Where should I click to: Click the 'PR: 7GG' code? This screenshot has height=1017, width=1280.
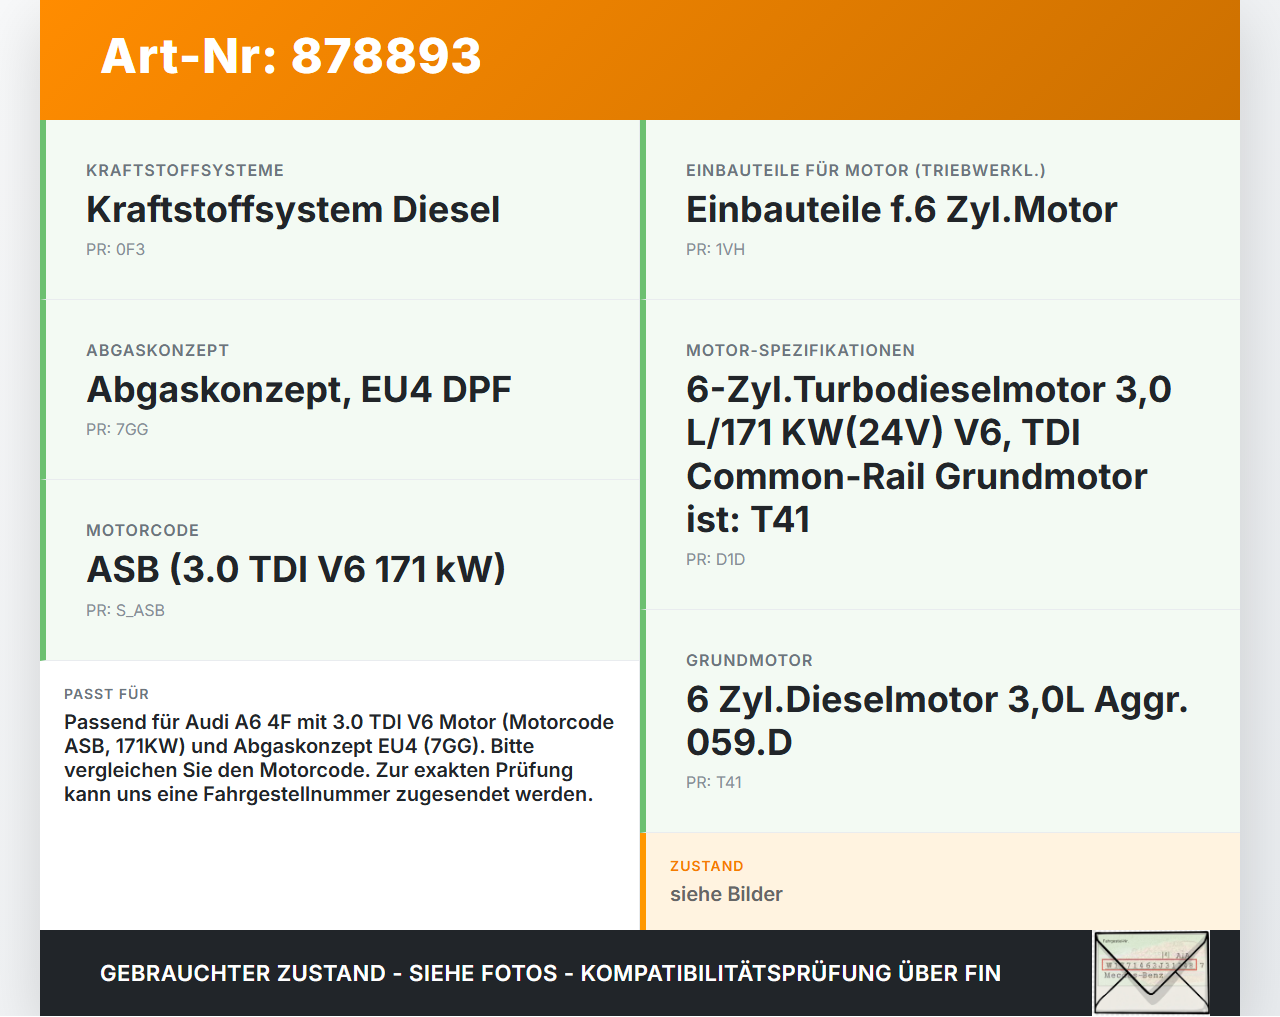tap(117, 430)
